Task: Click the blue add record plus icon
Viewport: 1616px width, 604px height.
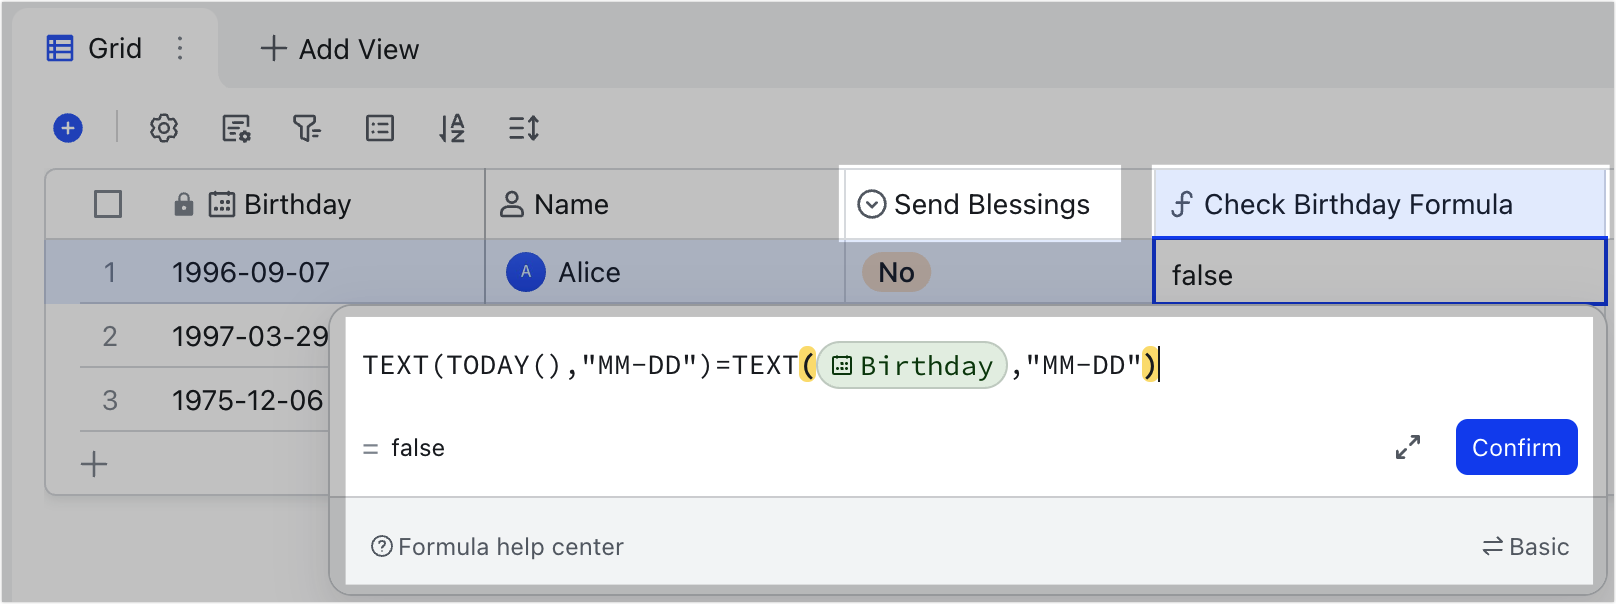Action: pos(66,128)
